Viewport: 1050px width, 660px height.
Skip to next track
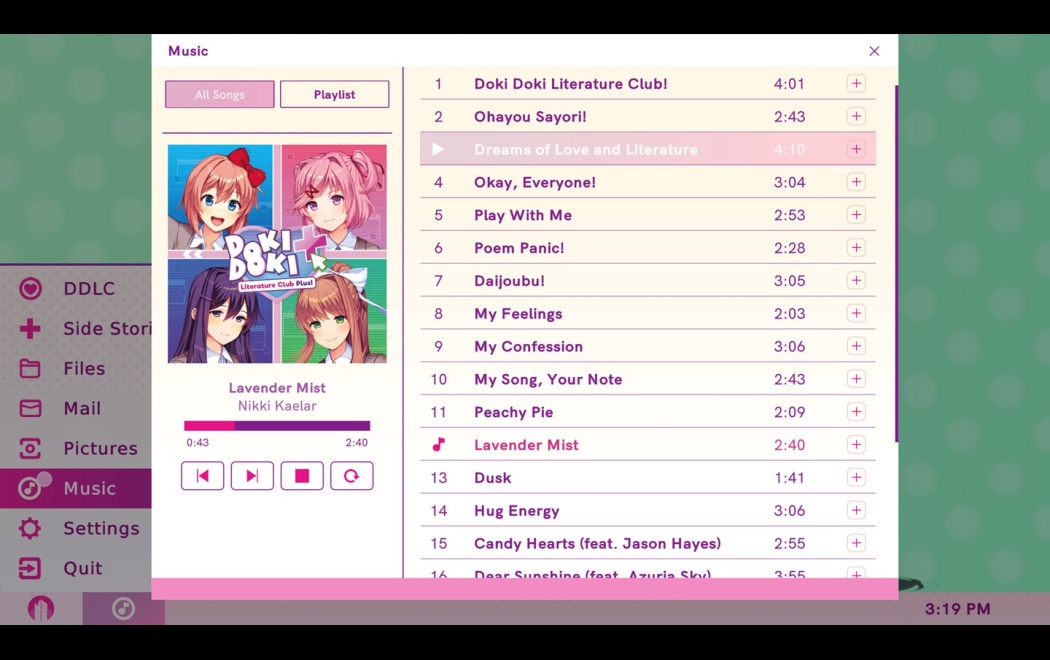pyautogui.click(x=252, y=476)
